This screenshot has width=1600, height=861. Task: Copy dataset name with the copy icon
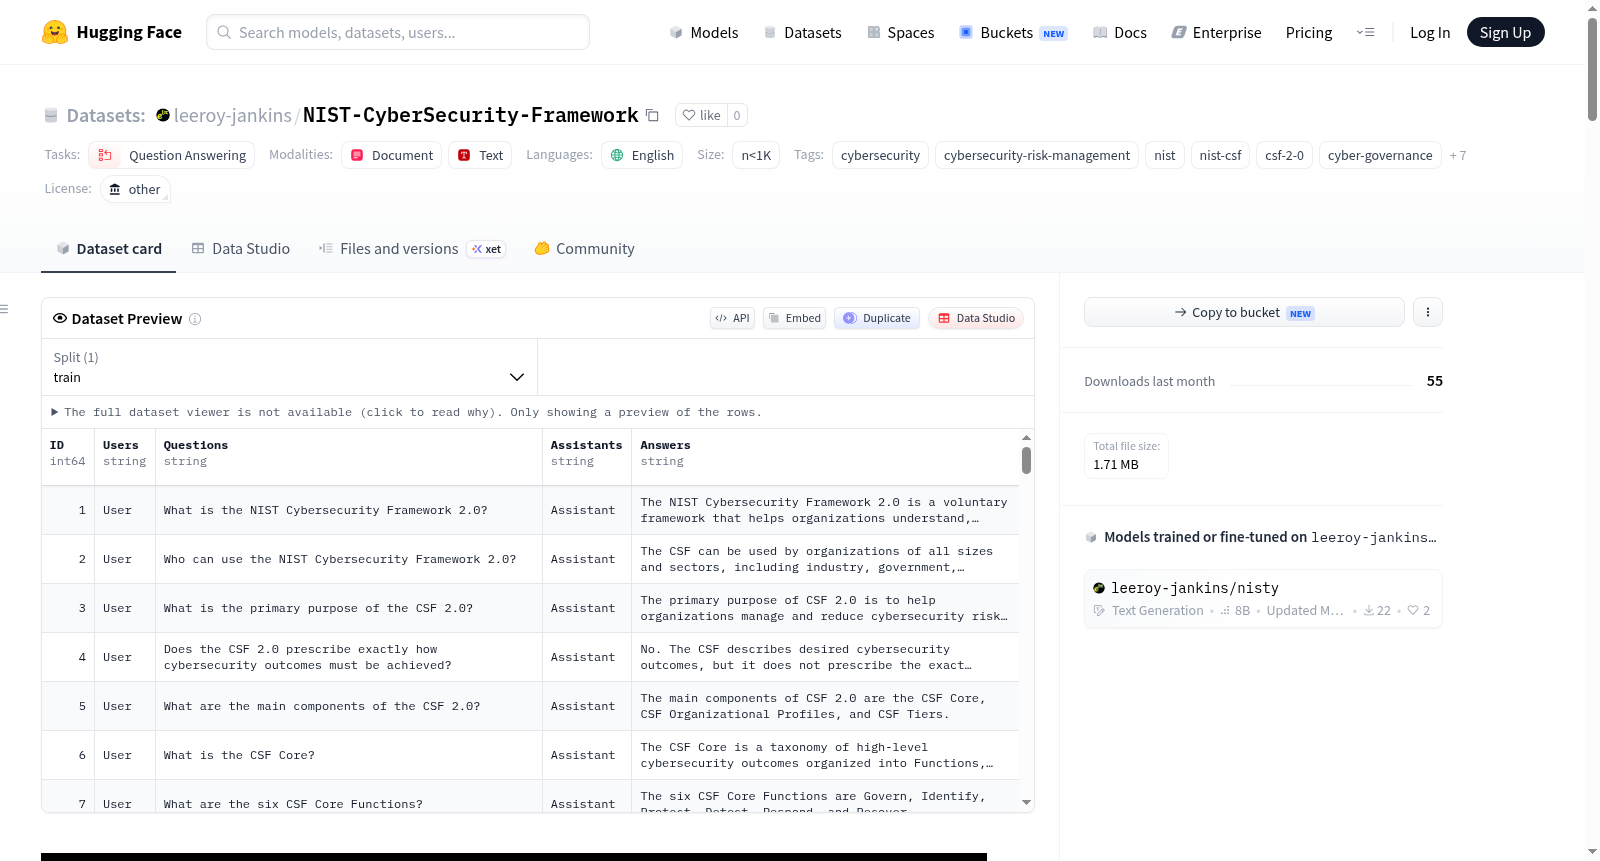(652, 115)
